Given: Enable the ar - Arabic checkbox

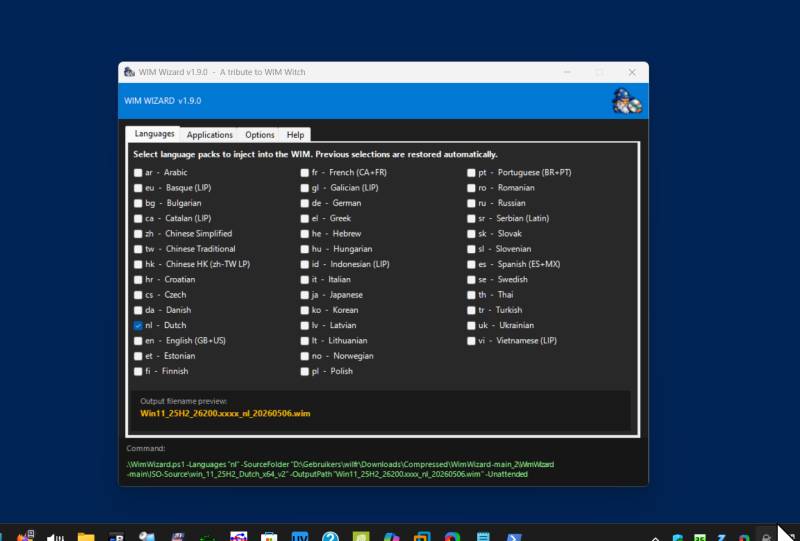Looking at the screenshot, I should [x=138, y=173].
